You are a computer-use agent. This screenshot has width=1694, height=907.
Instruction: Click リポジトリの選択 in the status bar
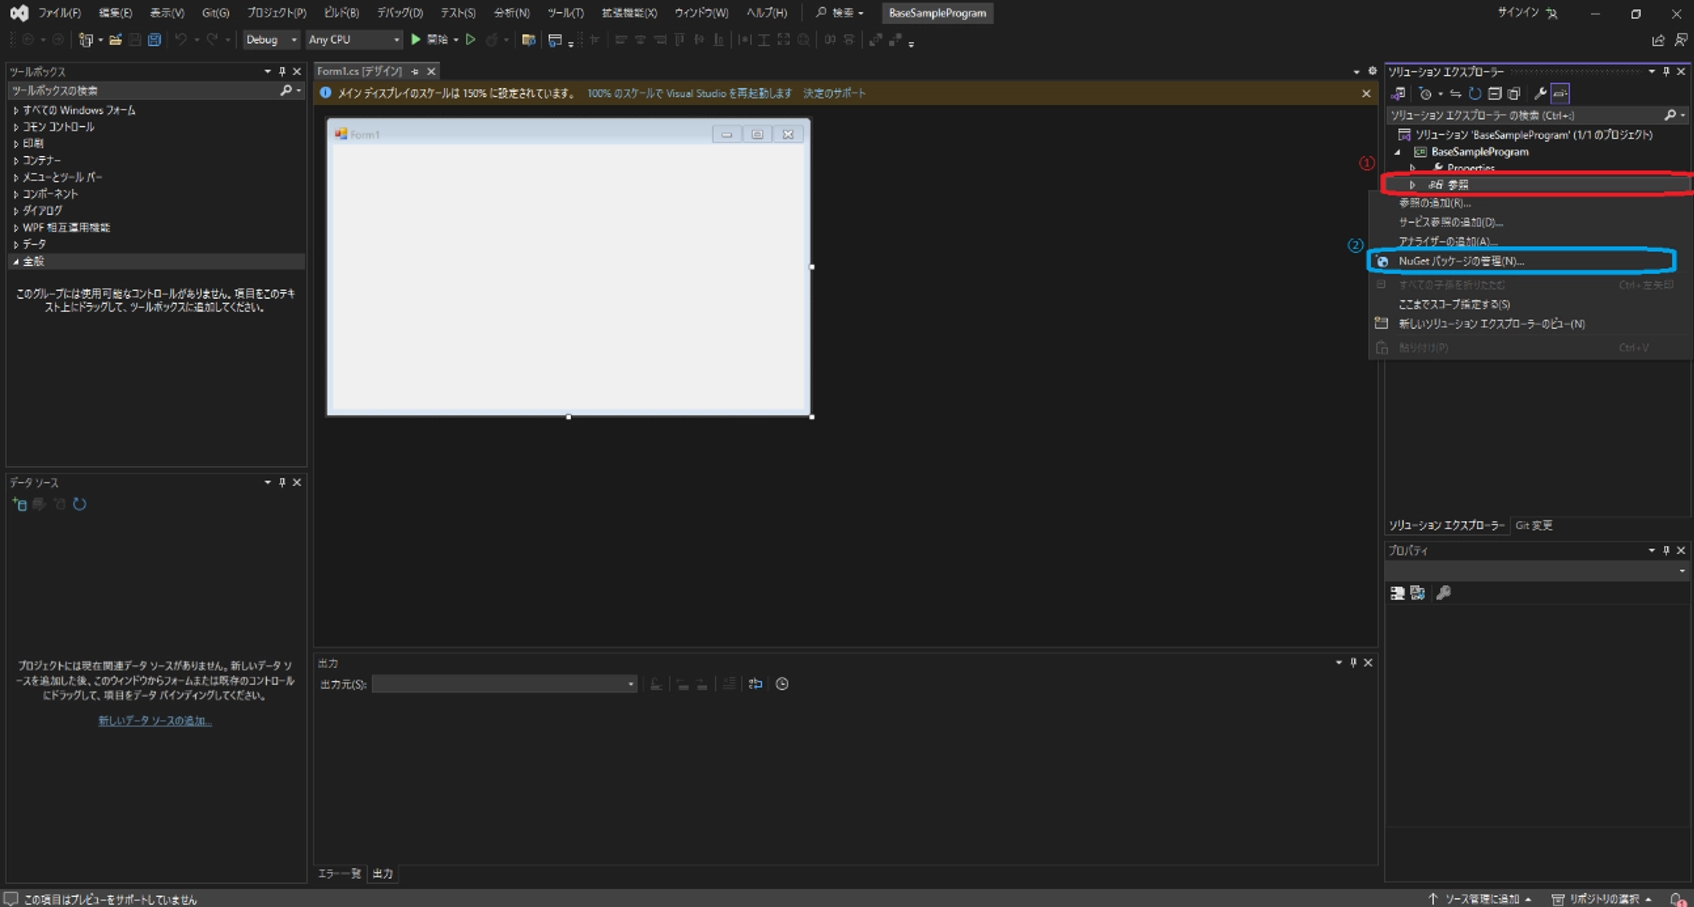coord(1602,899)
